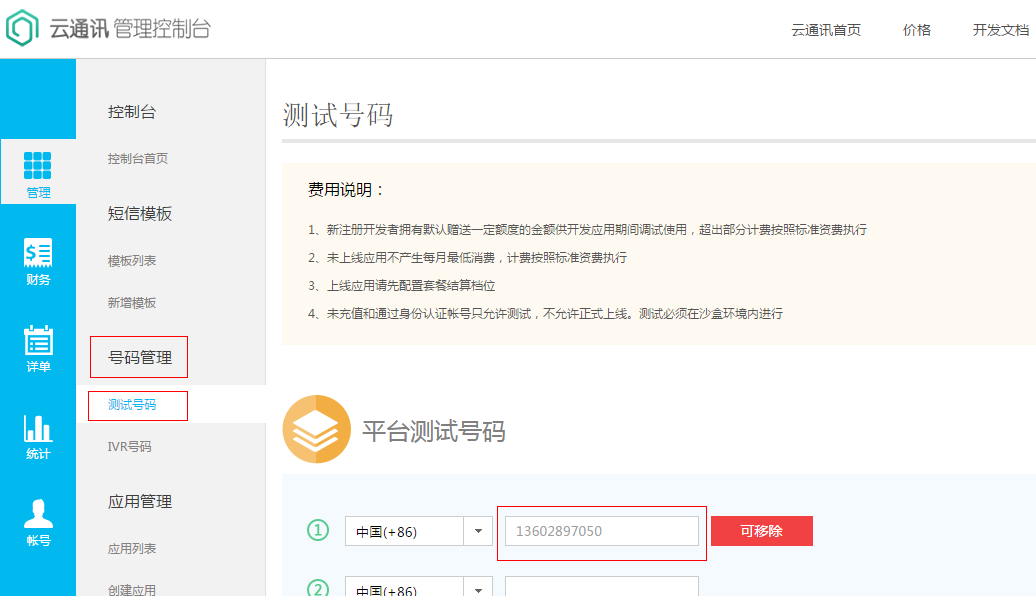Open the 统计 bar chart icon
Image resolution: width=1036 pixels, height=596 pixels.
(38, 428)
